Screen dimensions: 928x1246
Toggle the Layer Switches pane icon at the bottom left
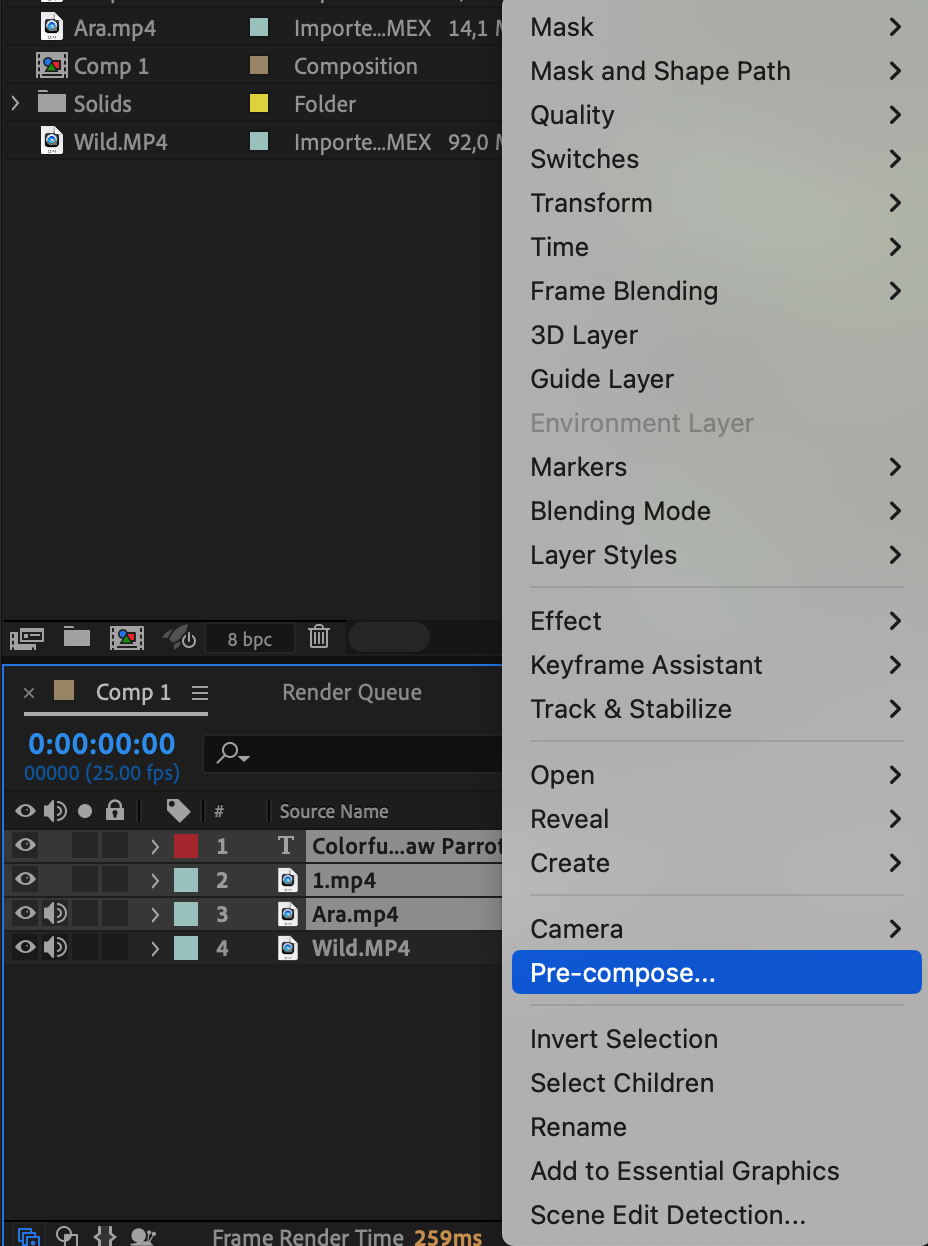30,1236
